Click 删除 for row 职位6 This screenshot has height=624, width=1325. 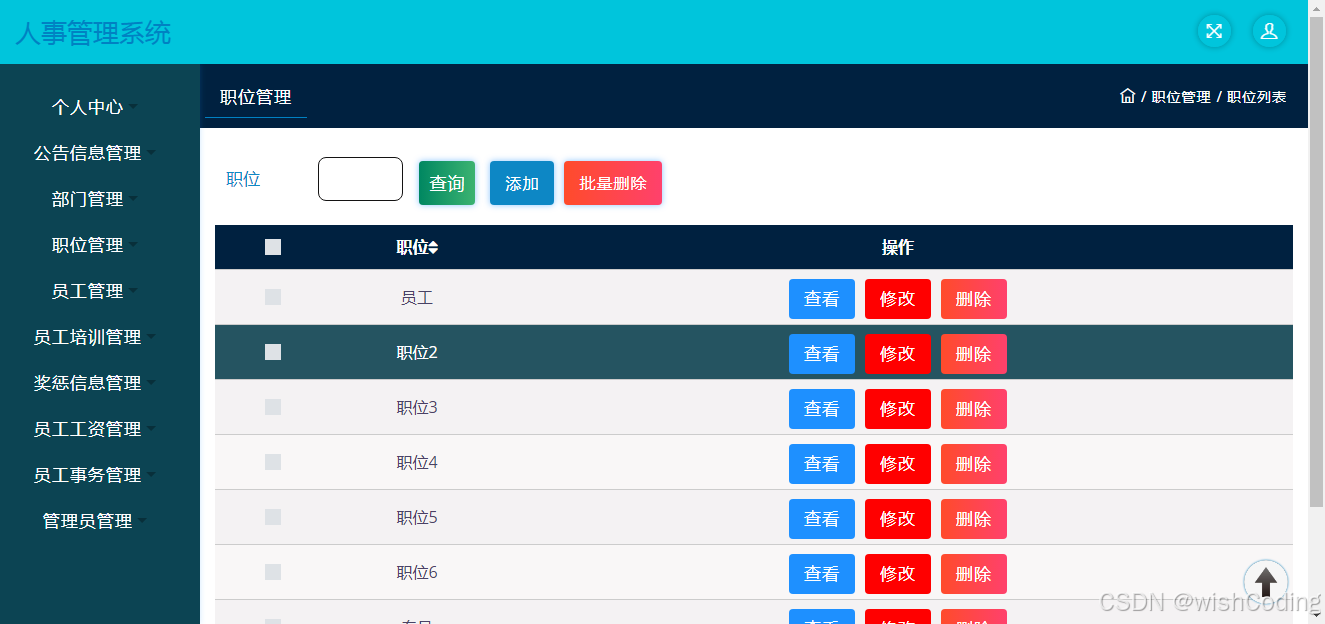[974, 574]
